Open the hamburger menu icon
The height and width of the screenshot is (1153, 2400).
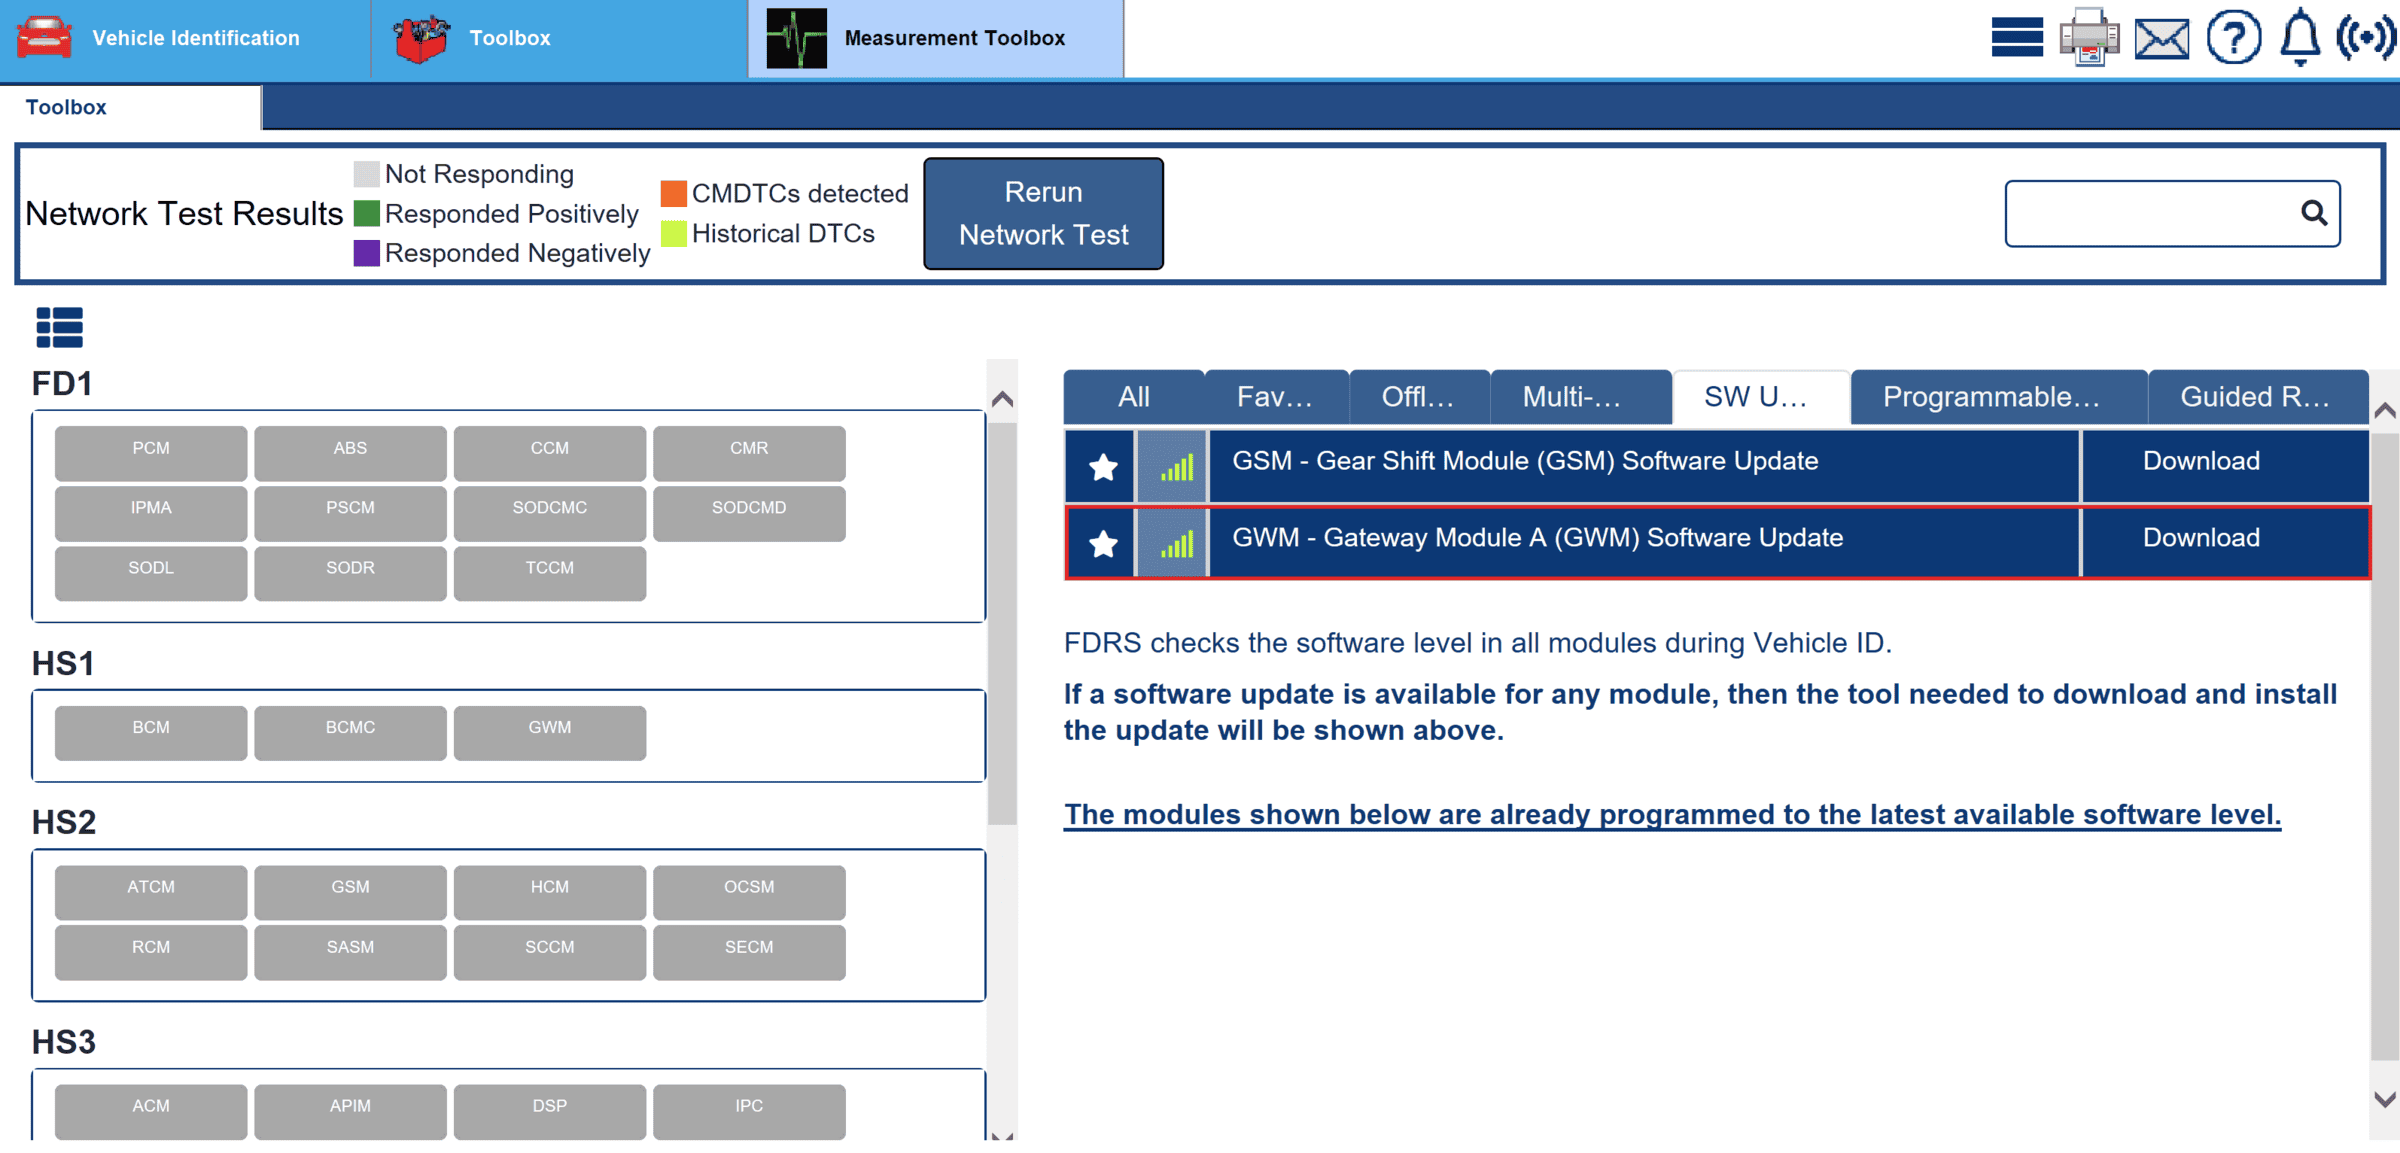[x=2016, y=38]
